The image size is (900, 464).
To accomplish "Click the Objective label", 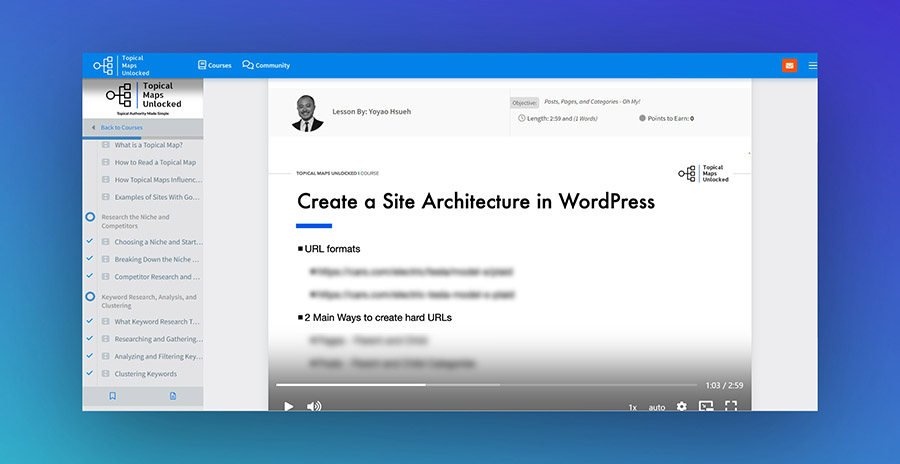I will coord(525,103).
